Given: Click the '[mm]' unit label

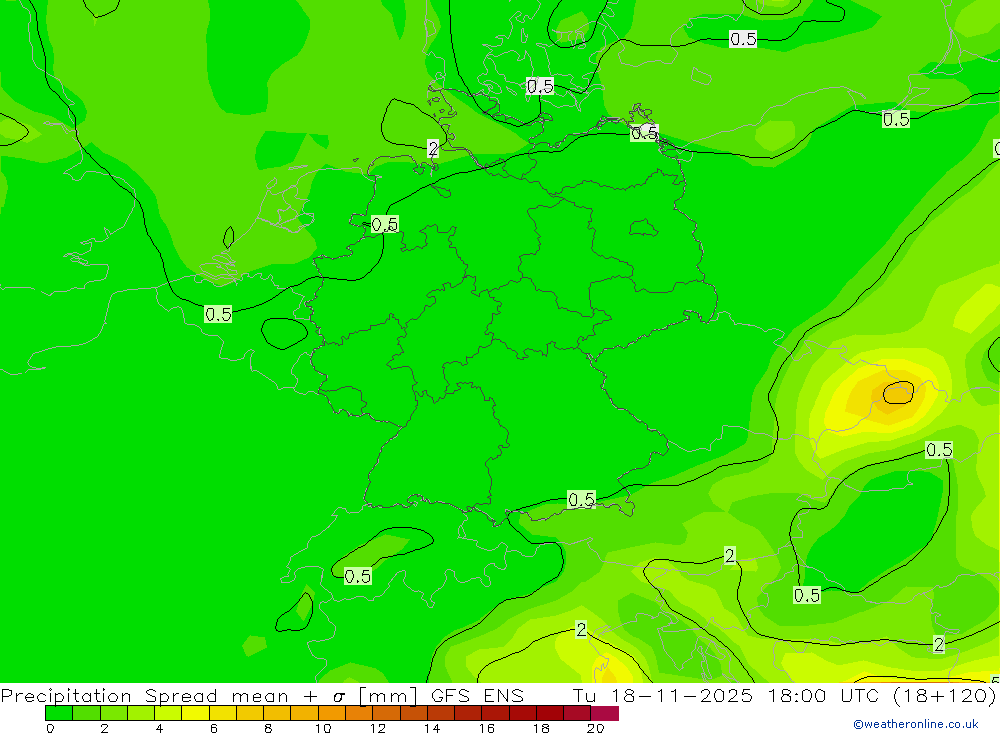Looking at the screenshot, I should pyautogui.click(x=388, y=695).
